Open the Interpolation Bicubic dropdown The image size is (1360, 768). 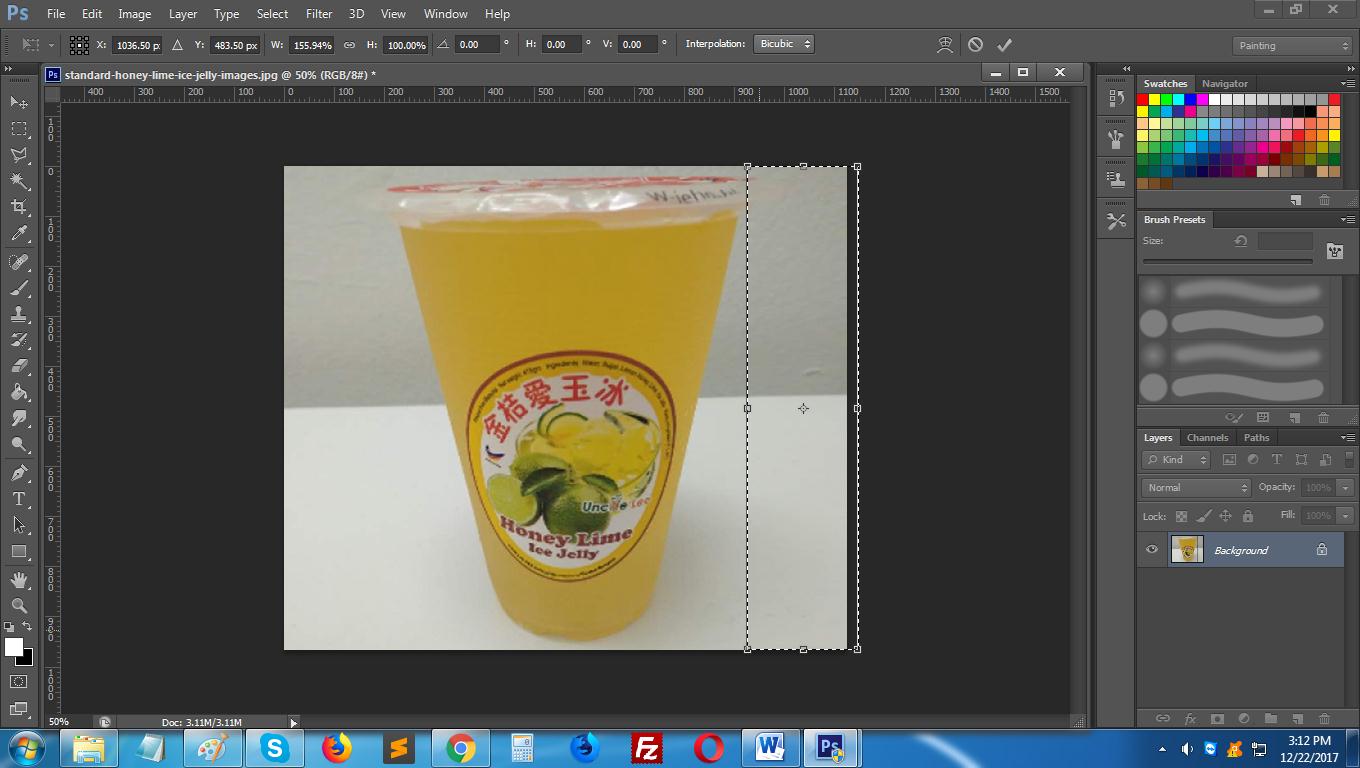point(784,44)
